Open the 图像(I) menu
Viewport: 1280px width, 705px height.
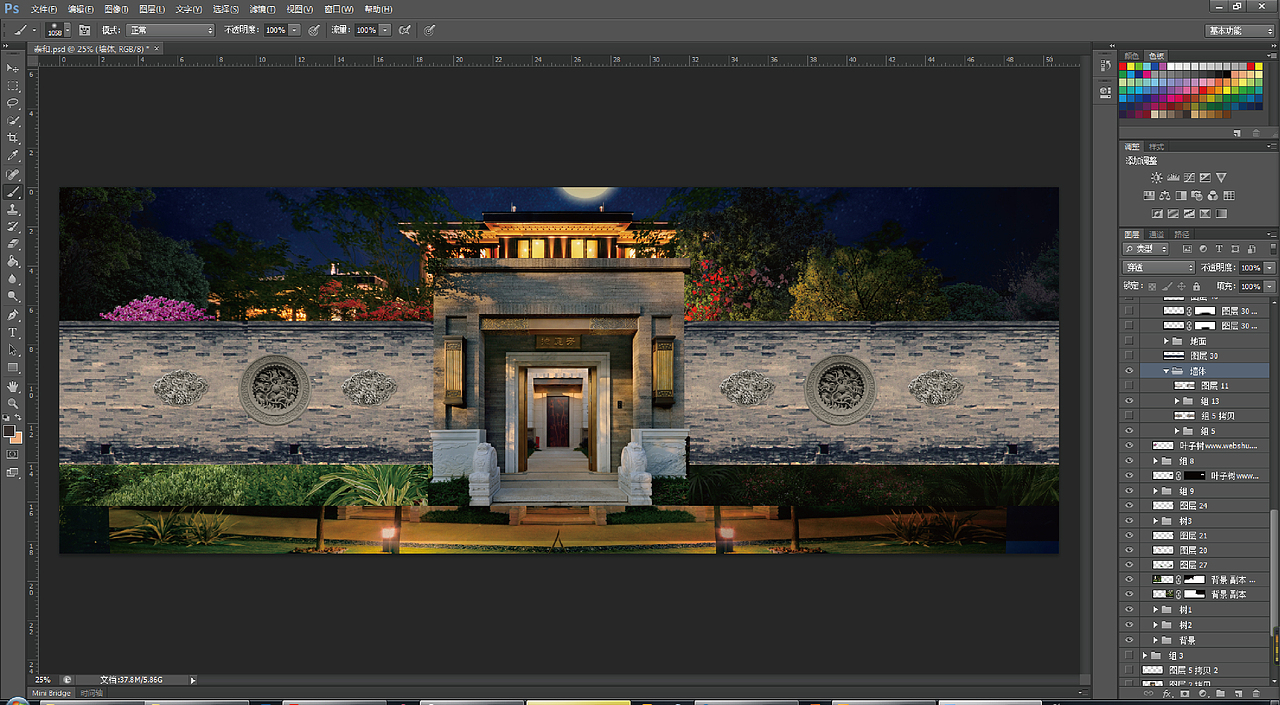[x=116, y=9]
